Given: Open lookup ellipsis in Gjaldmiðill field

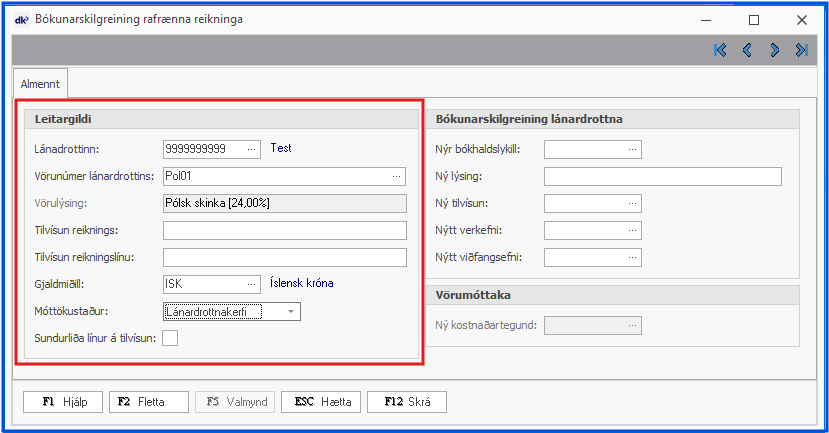Looking at the screenshot, I should (x=251, y=283).
